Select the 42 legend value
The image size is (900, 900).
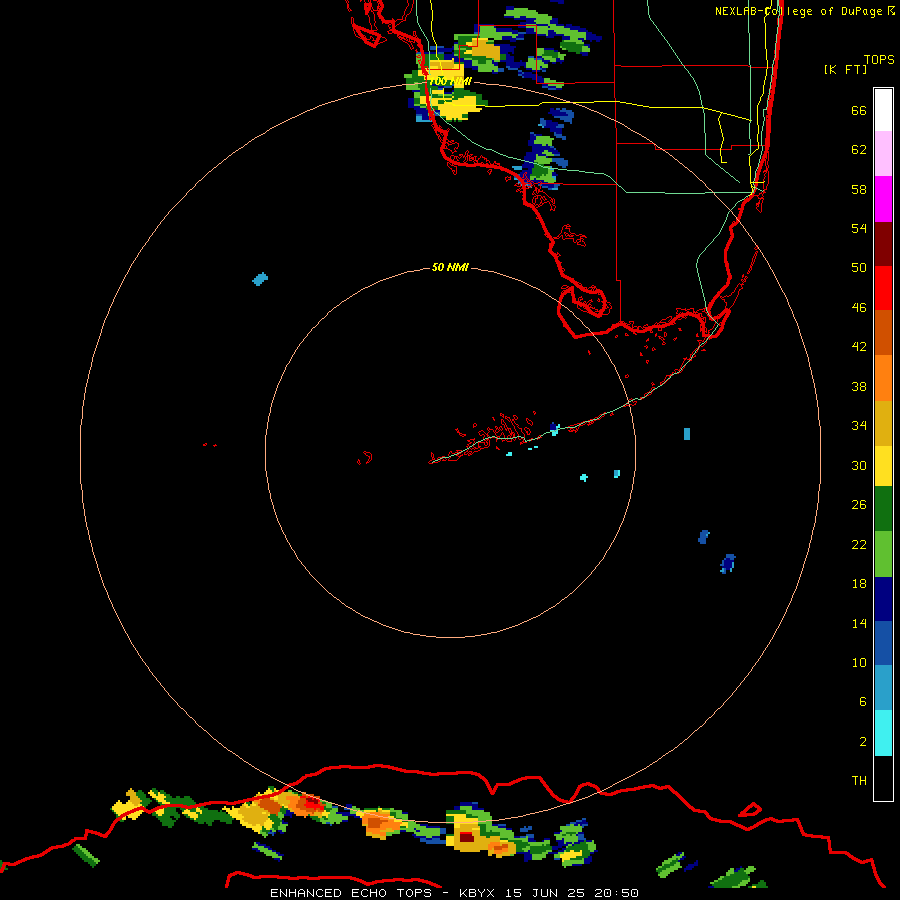[859, 347]
